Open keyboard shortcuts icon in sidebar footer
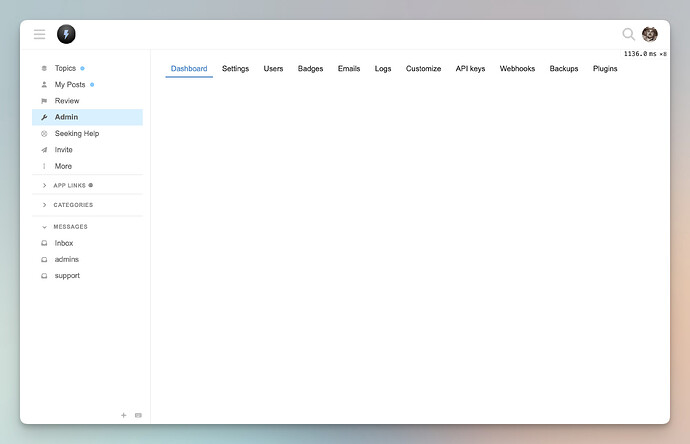 pos(138,415)
